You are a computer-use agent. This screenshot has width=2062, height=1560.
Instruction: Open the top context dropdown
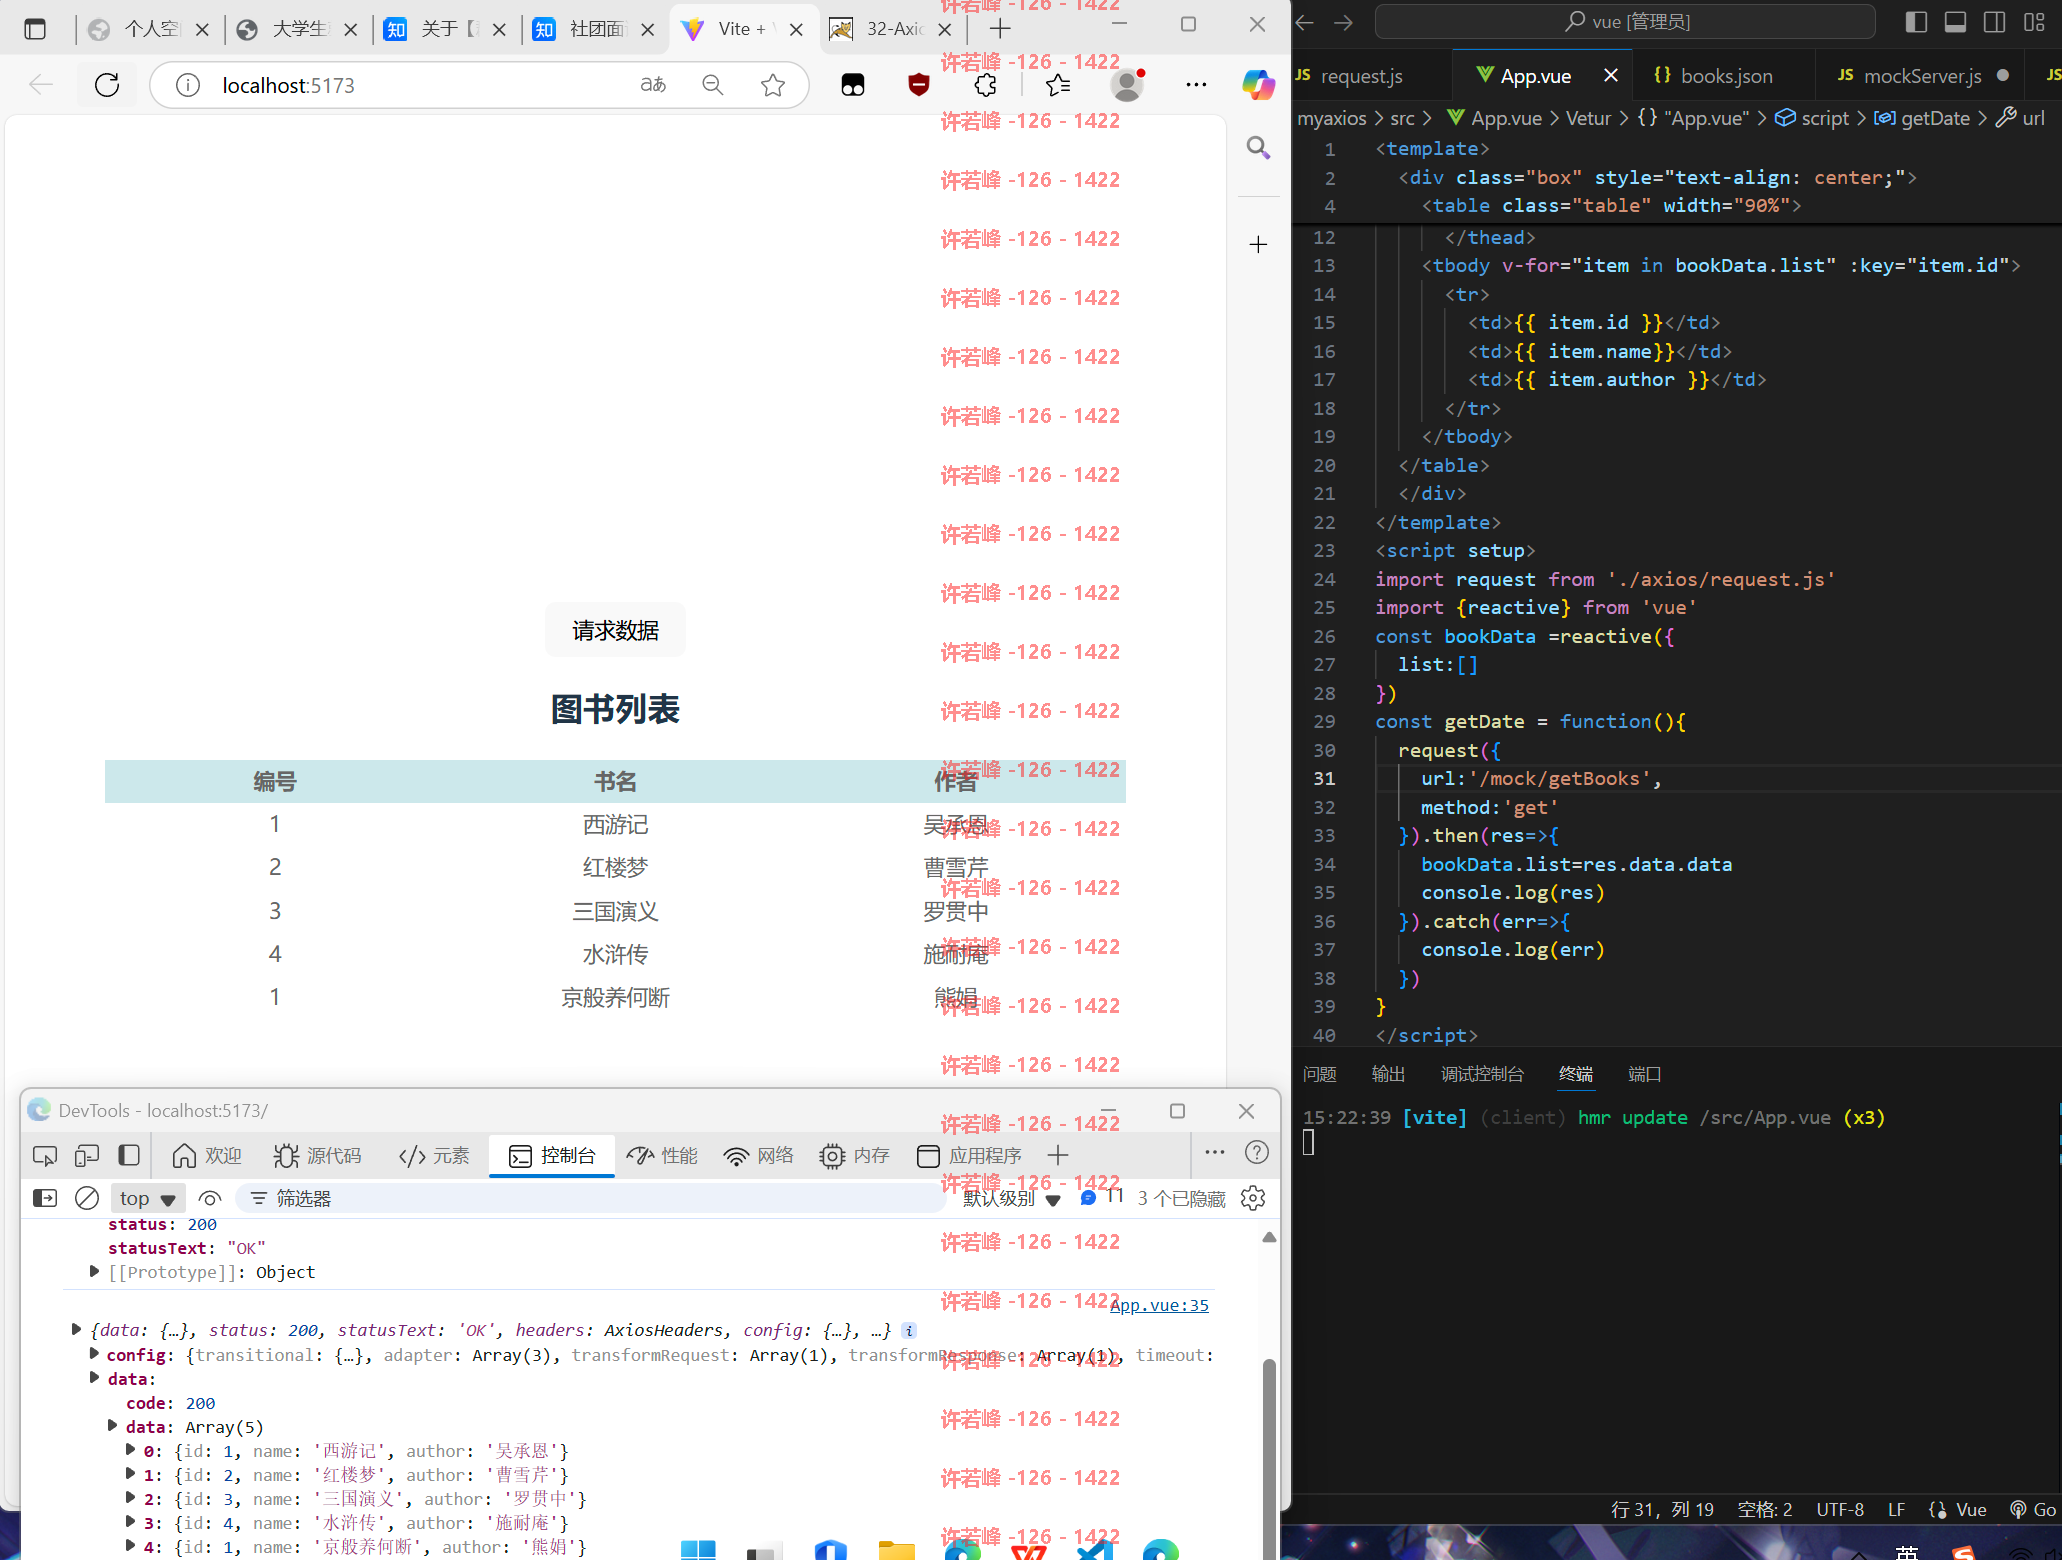click(x=147, y=1198)
